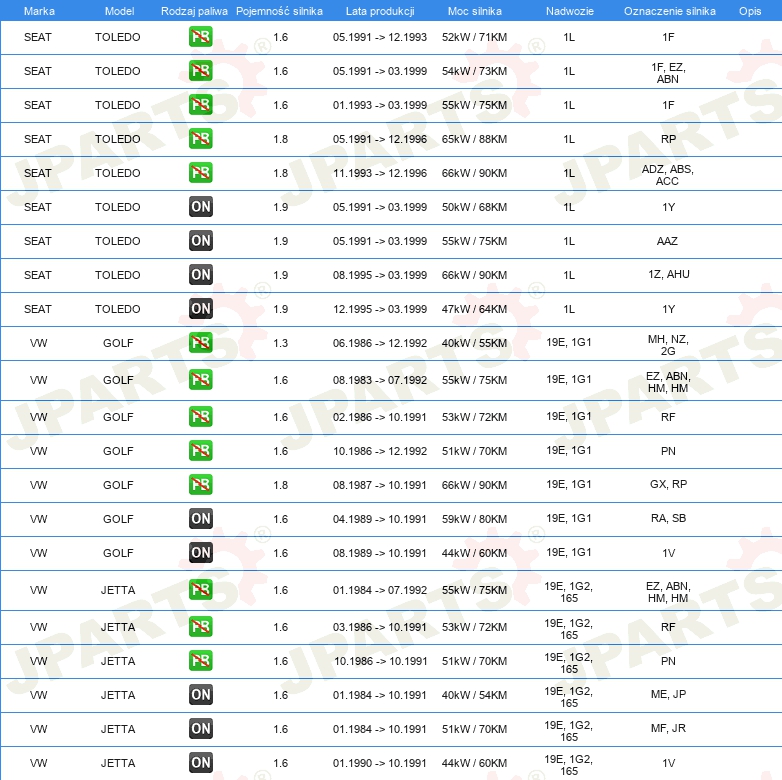
Task: Click the Opis column header
Action: 750,11
